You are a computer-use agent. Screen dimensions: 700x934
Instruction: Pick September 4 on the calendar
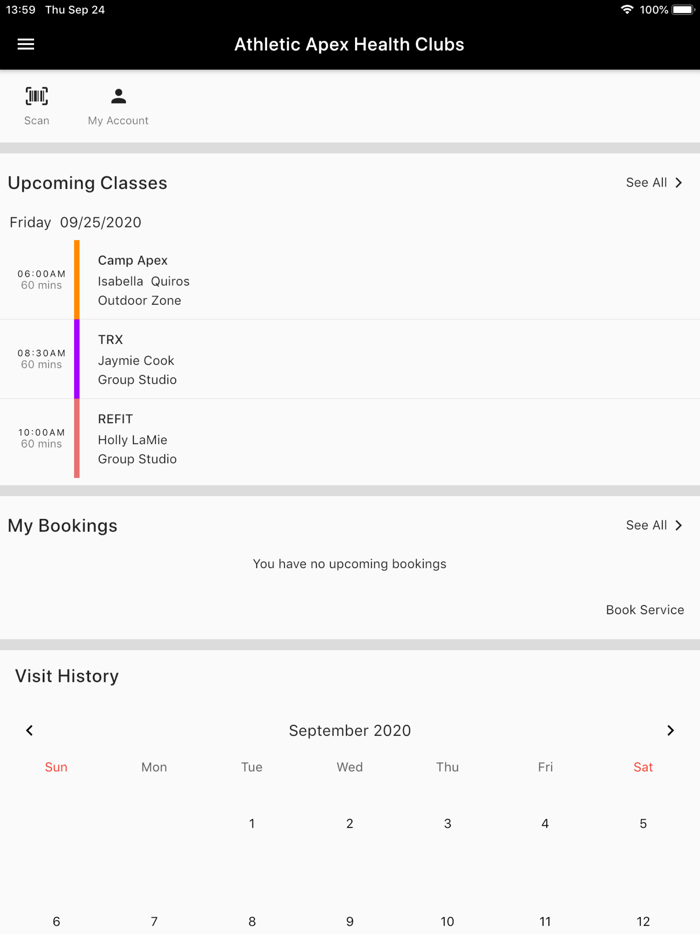click(545, 824)
